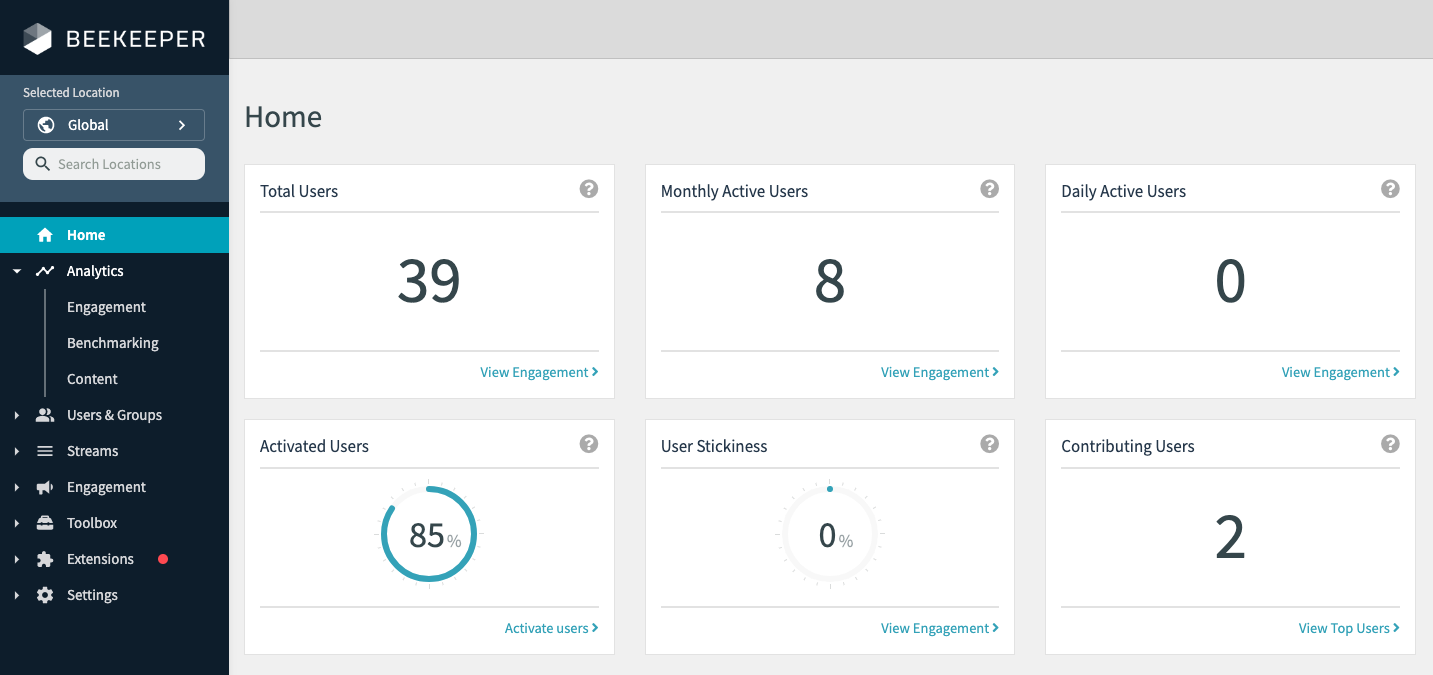Click Activate users on the Activated Users card
The height and width of the screenshot is (675, 1433).
click(x=551, y=627)
